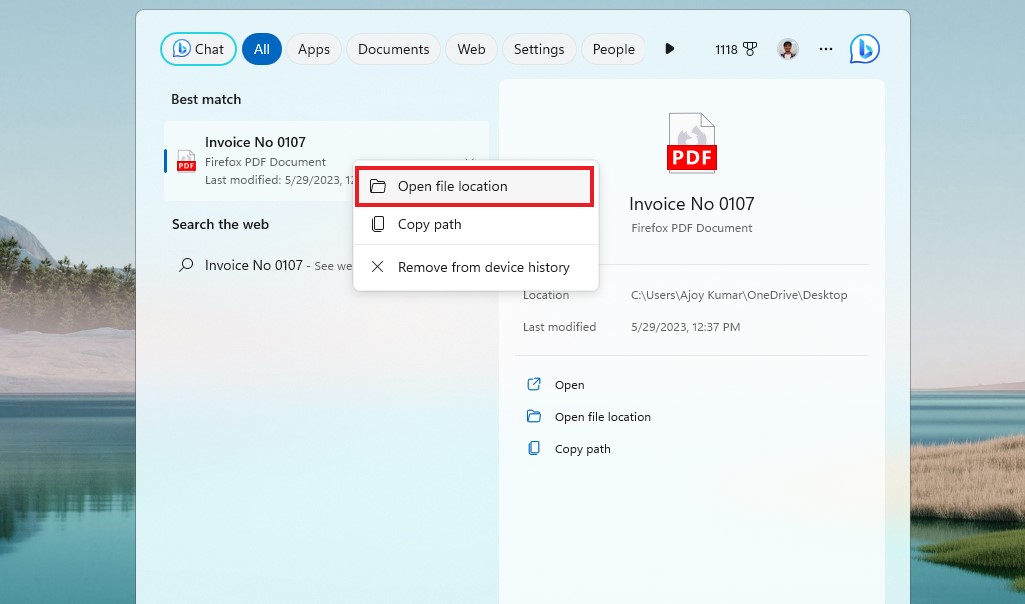Select the All filter pill

[261, 48]
